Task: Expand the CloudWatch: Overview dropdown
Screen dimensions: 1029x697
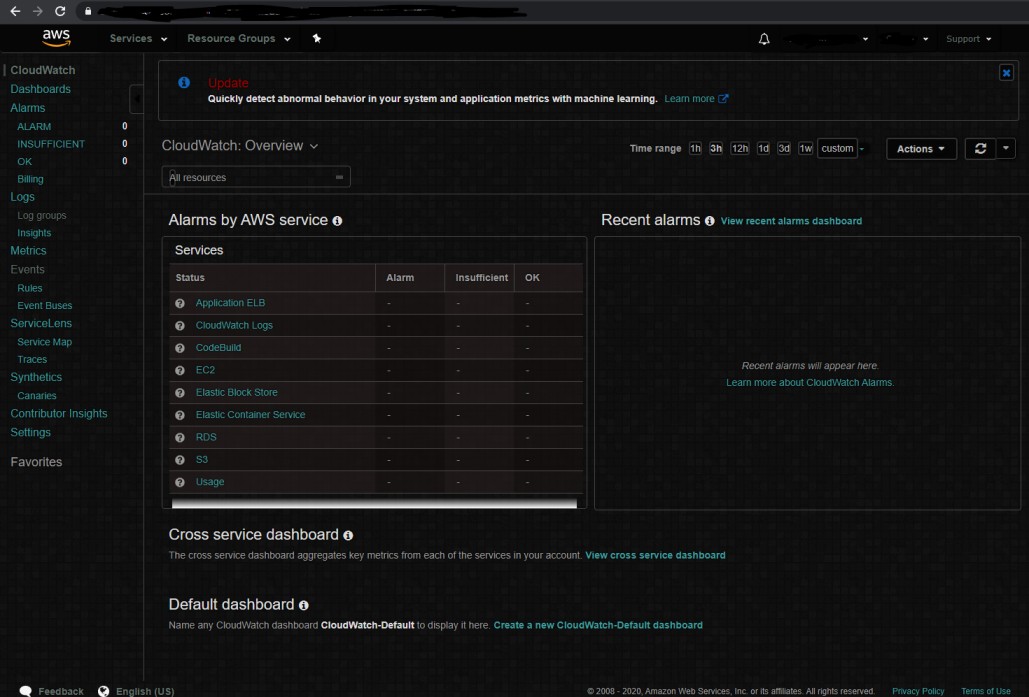Action: click(x=240, y=146)
